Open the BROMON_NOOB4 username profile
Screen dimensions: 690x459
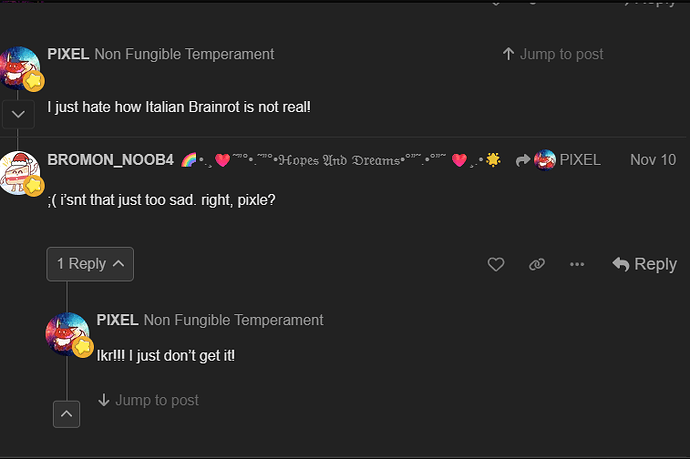(110, 160)
